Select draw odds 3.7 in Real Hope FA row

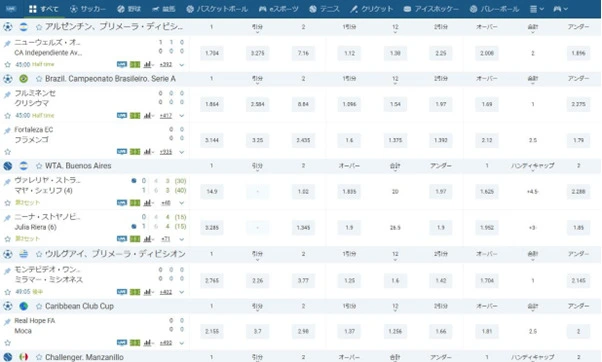pos(258,331)
